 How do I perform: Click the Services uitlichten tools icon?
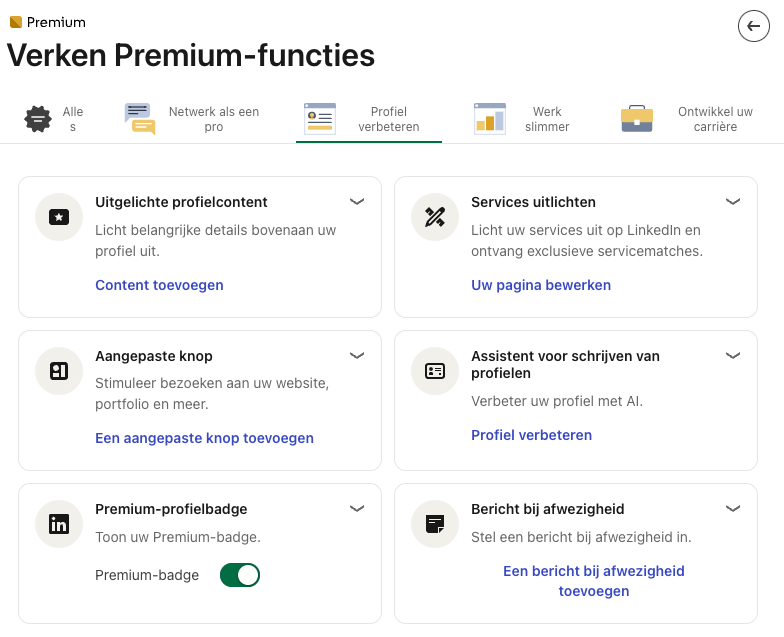click(x=435, y=217)
